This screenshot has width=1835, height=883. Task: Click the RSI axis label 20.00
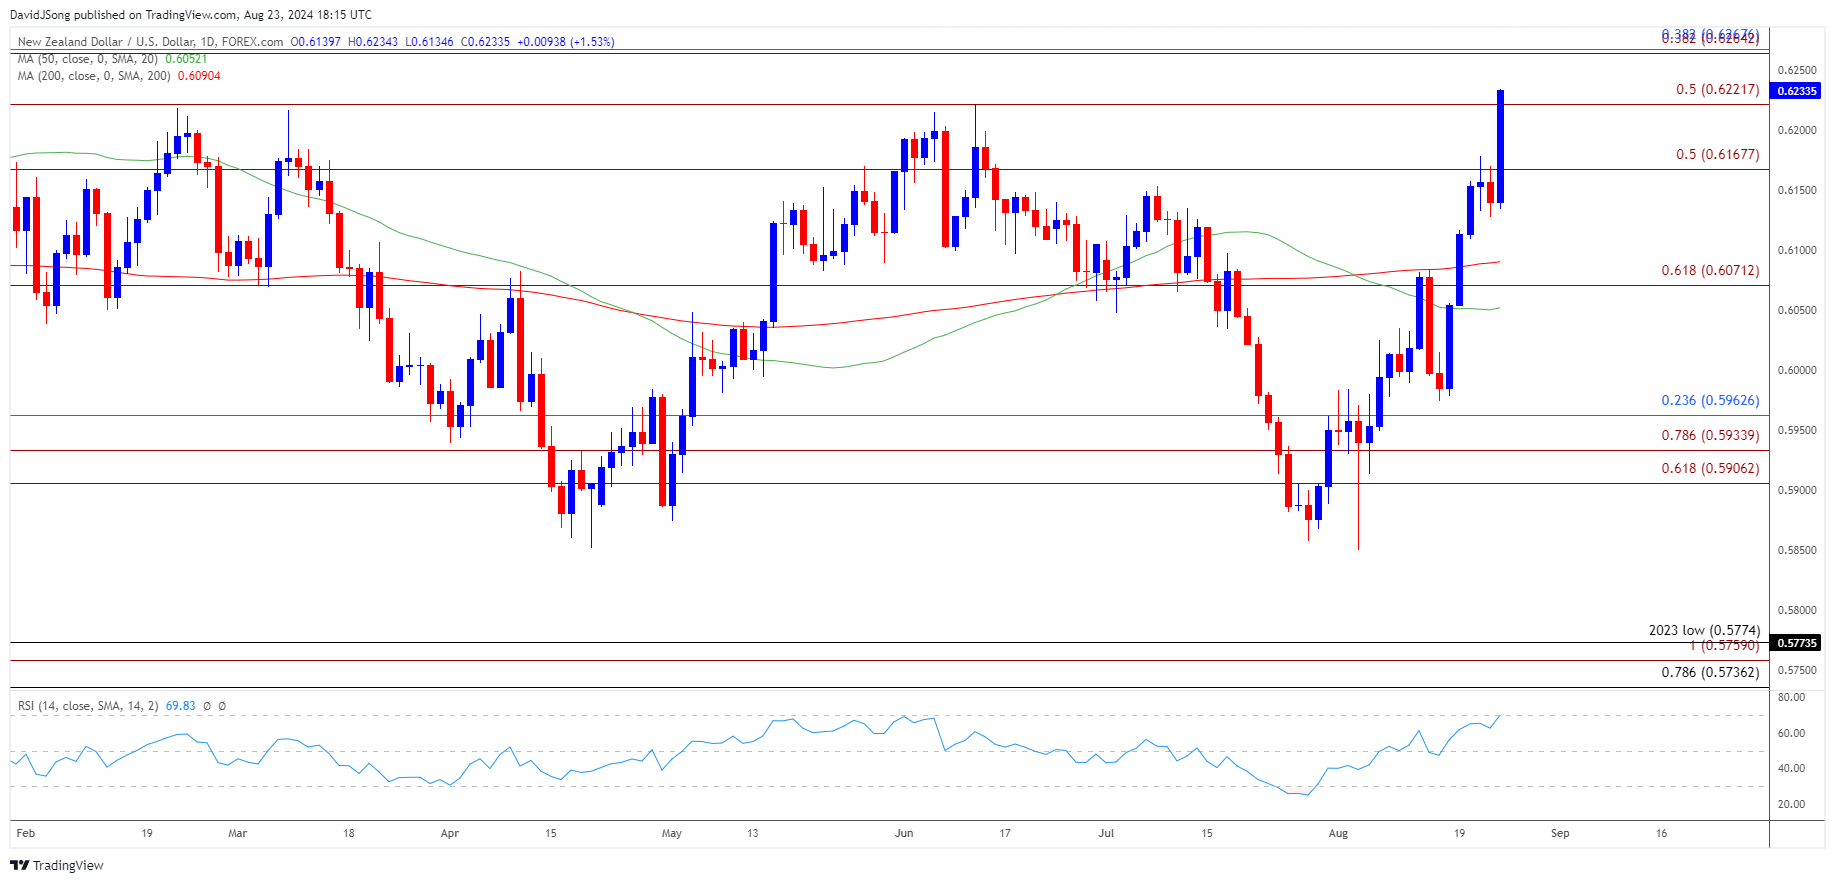pos(1791,805)
